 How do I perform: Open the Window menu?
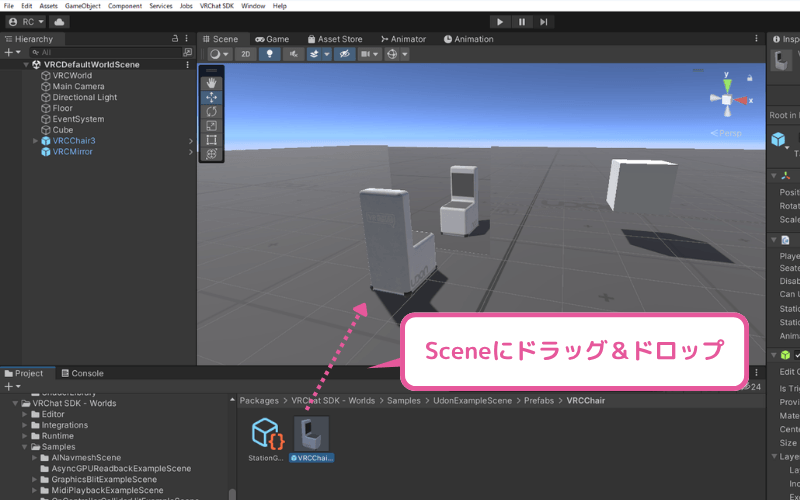tap(253, 6)
